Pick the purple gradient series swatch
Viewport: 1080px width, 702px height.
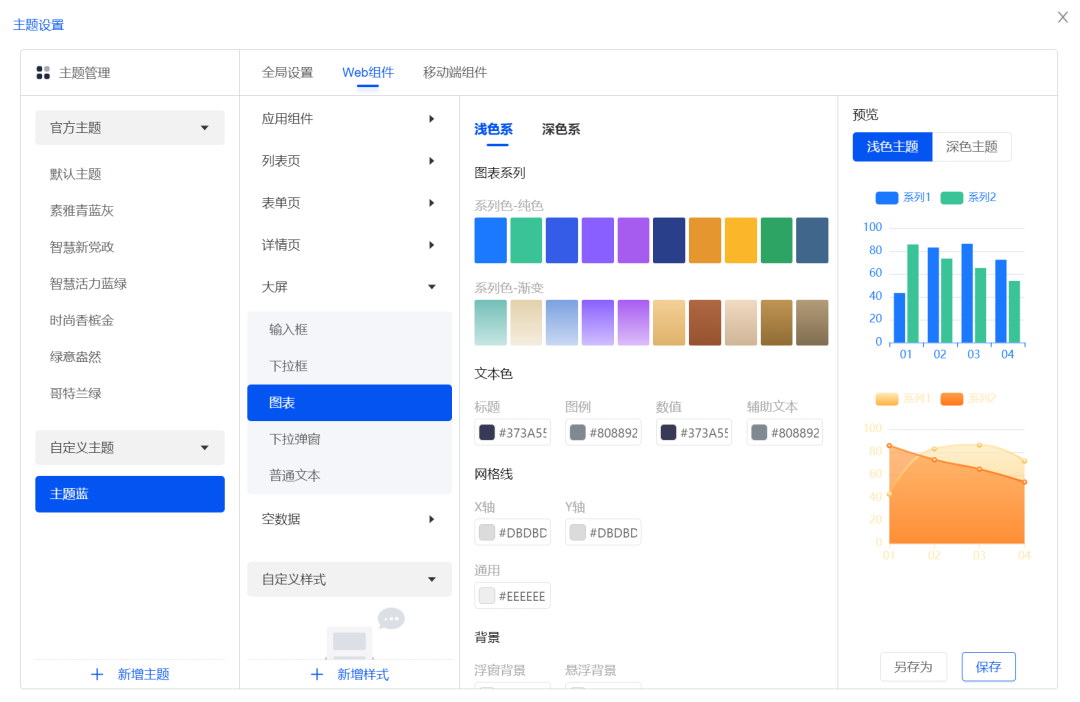point(597,322)
